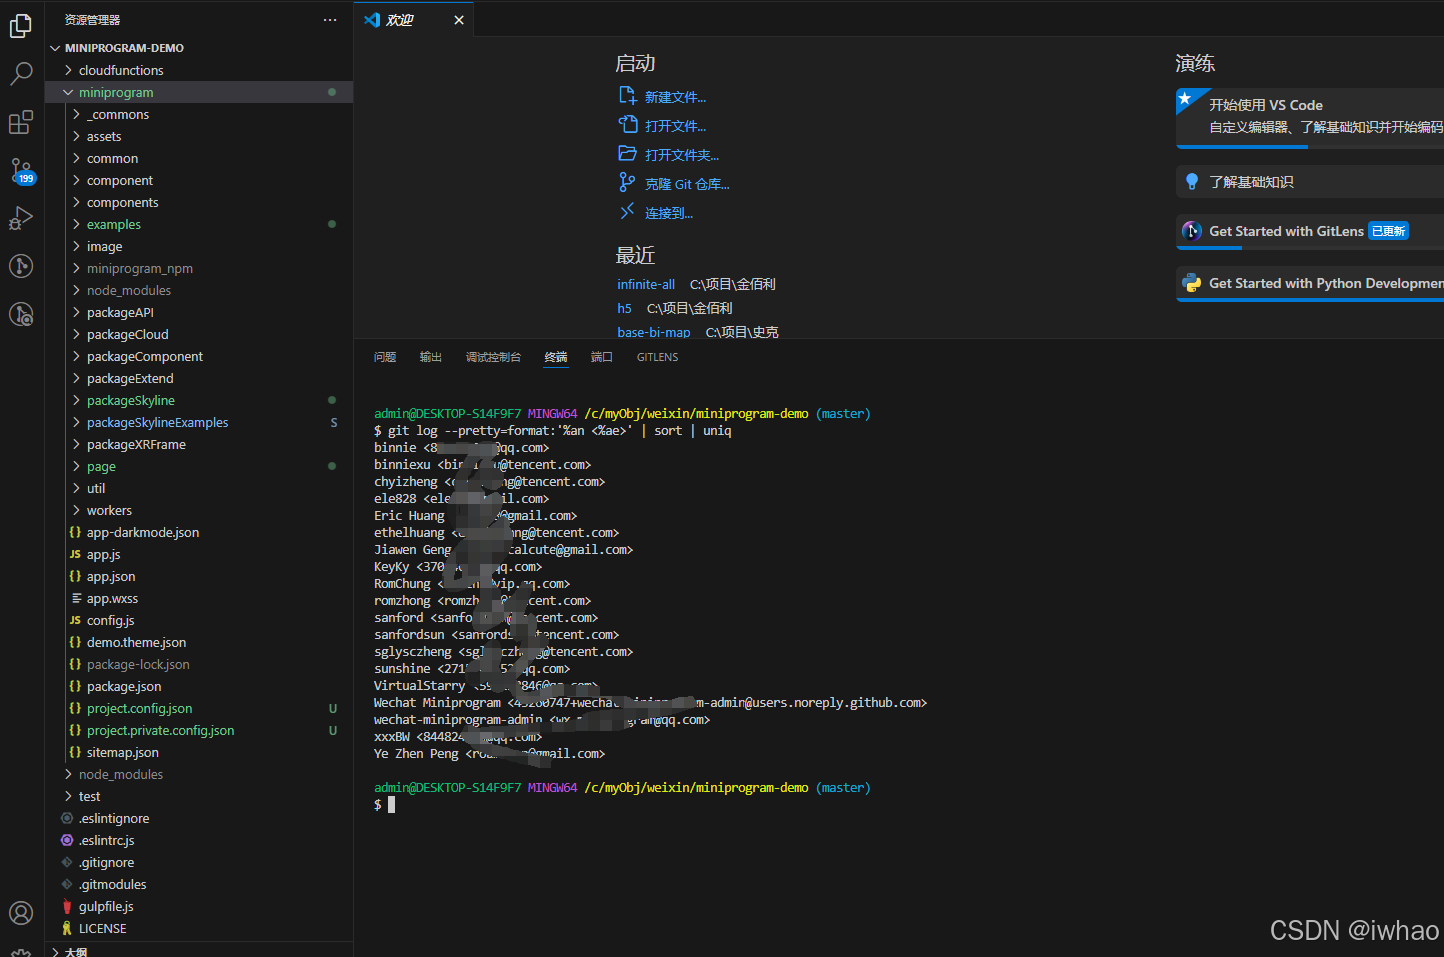Open package-lock.json in the explorer
Screen dimensions: 1444x957
coord(138,664)
